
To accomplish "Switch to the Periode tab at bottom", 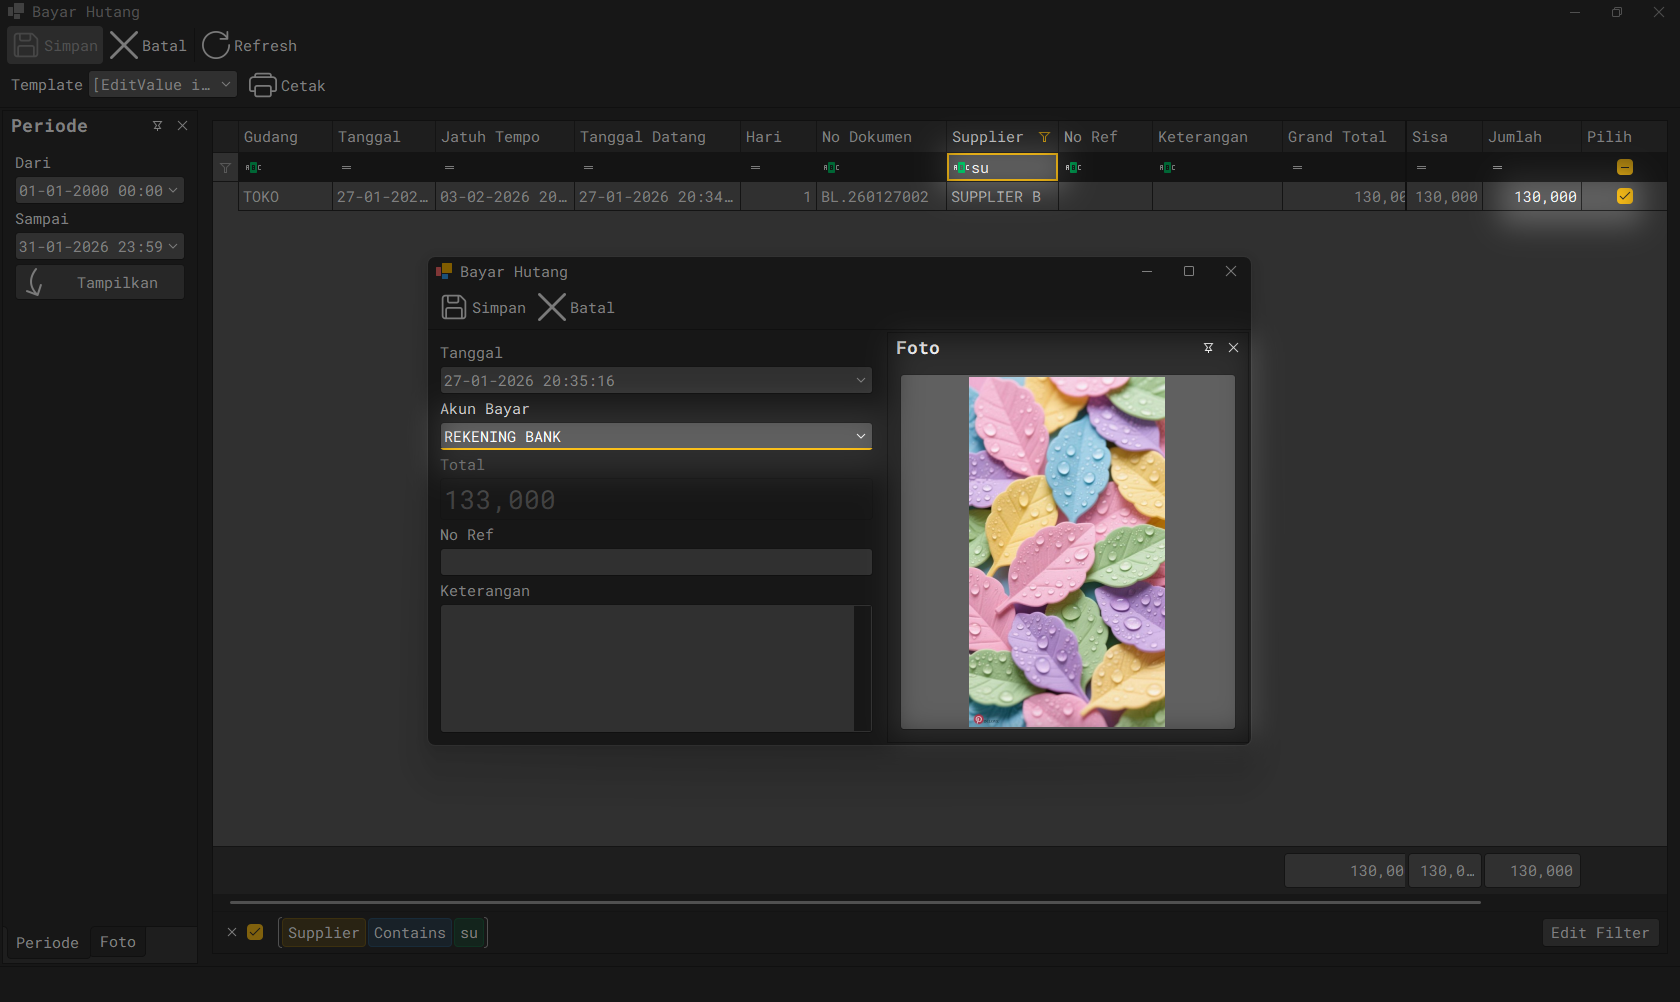I will click(47, 942).
